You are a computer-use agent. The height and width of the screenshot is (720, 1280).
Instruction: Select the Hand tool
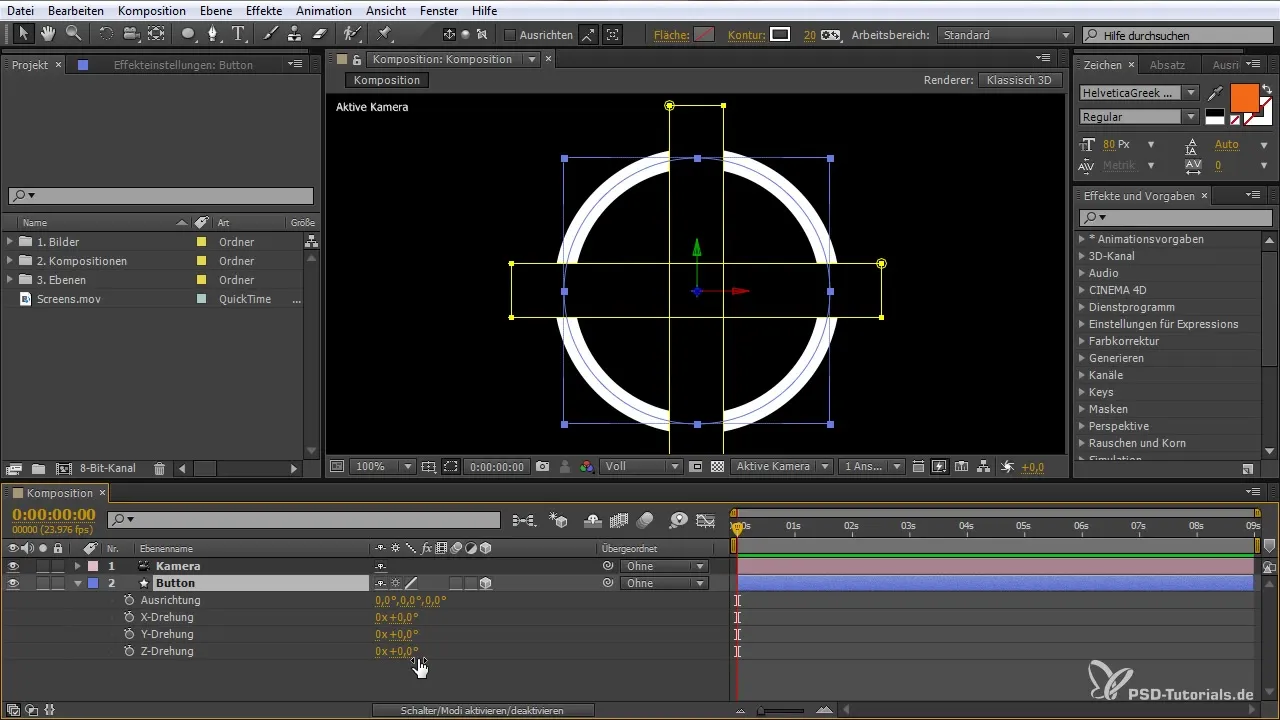48,34
